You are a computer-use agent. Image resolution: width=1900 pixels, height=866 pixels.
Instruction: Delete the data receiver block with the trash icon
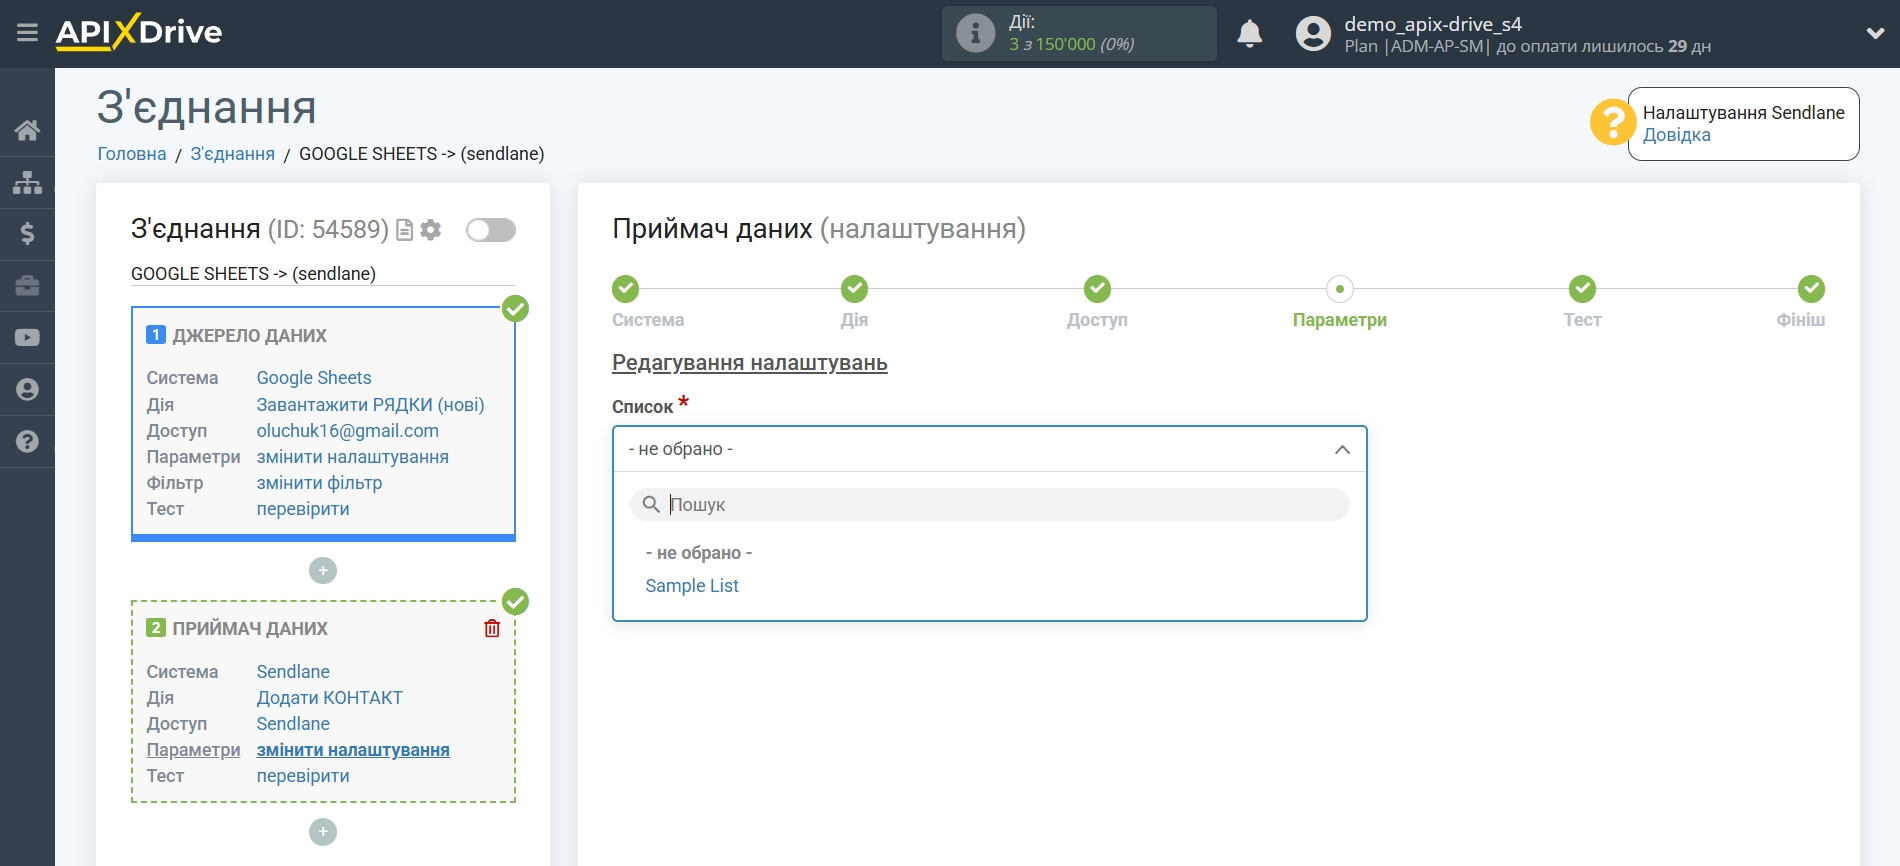click(492, 628)
